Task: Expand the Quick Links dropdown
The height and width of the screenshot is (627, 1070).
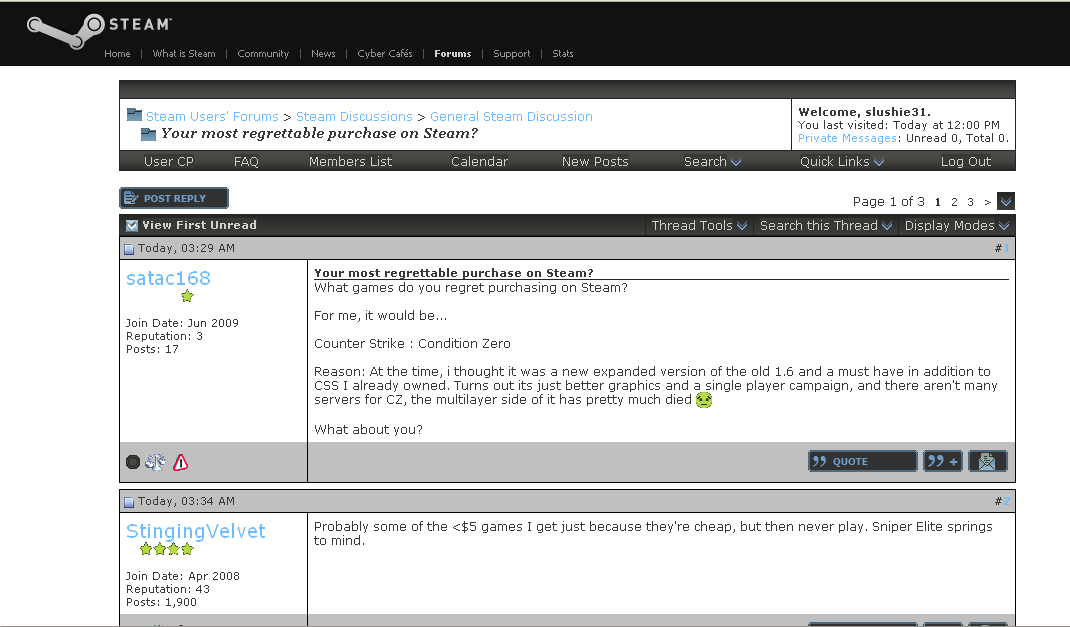Action: click(x=842, y=162)
